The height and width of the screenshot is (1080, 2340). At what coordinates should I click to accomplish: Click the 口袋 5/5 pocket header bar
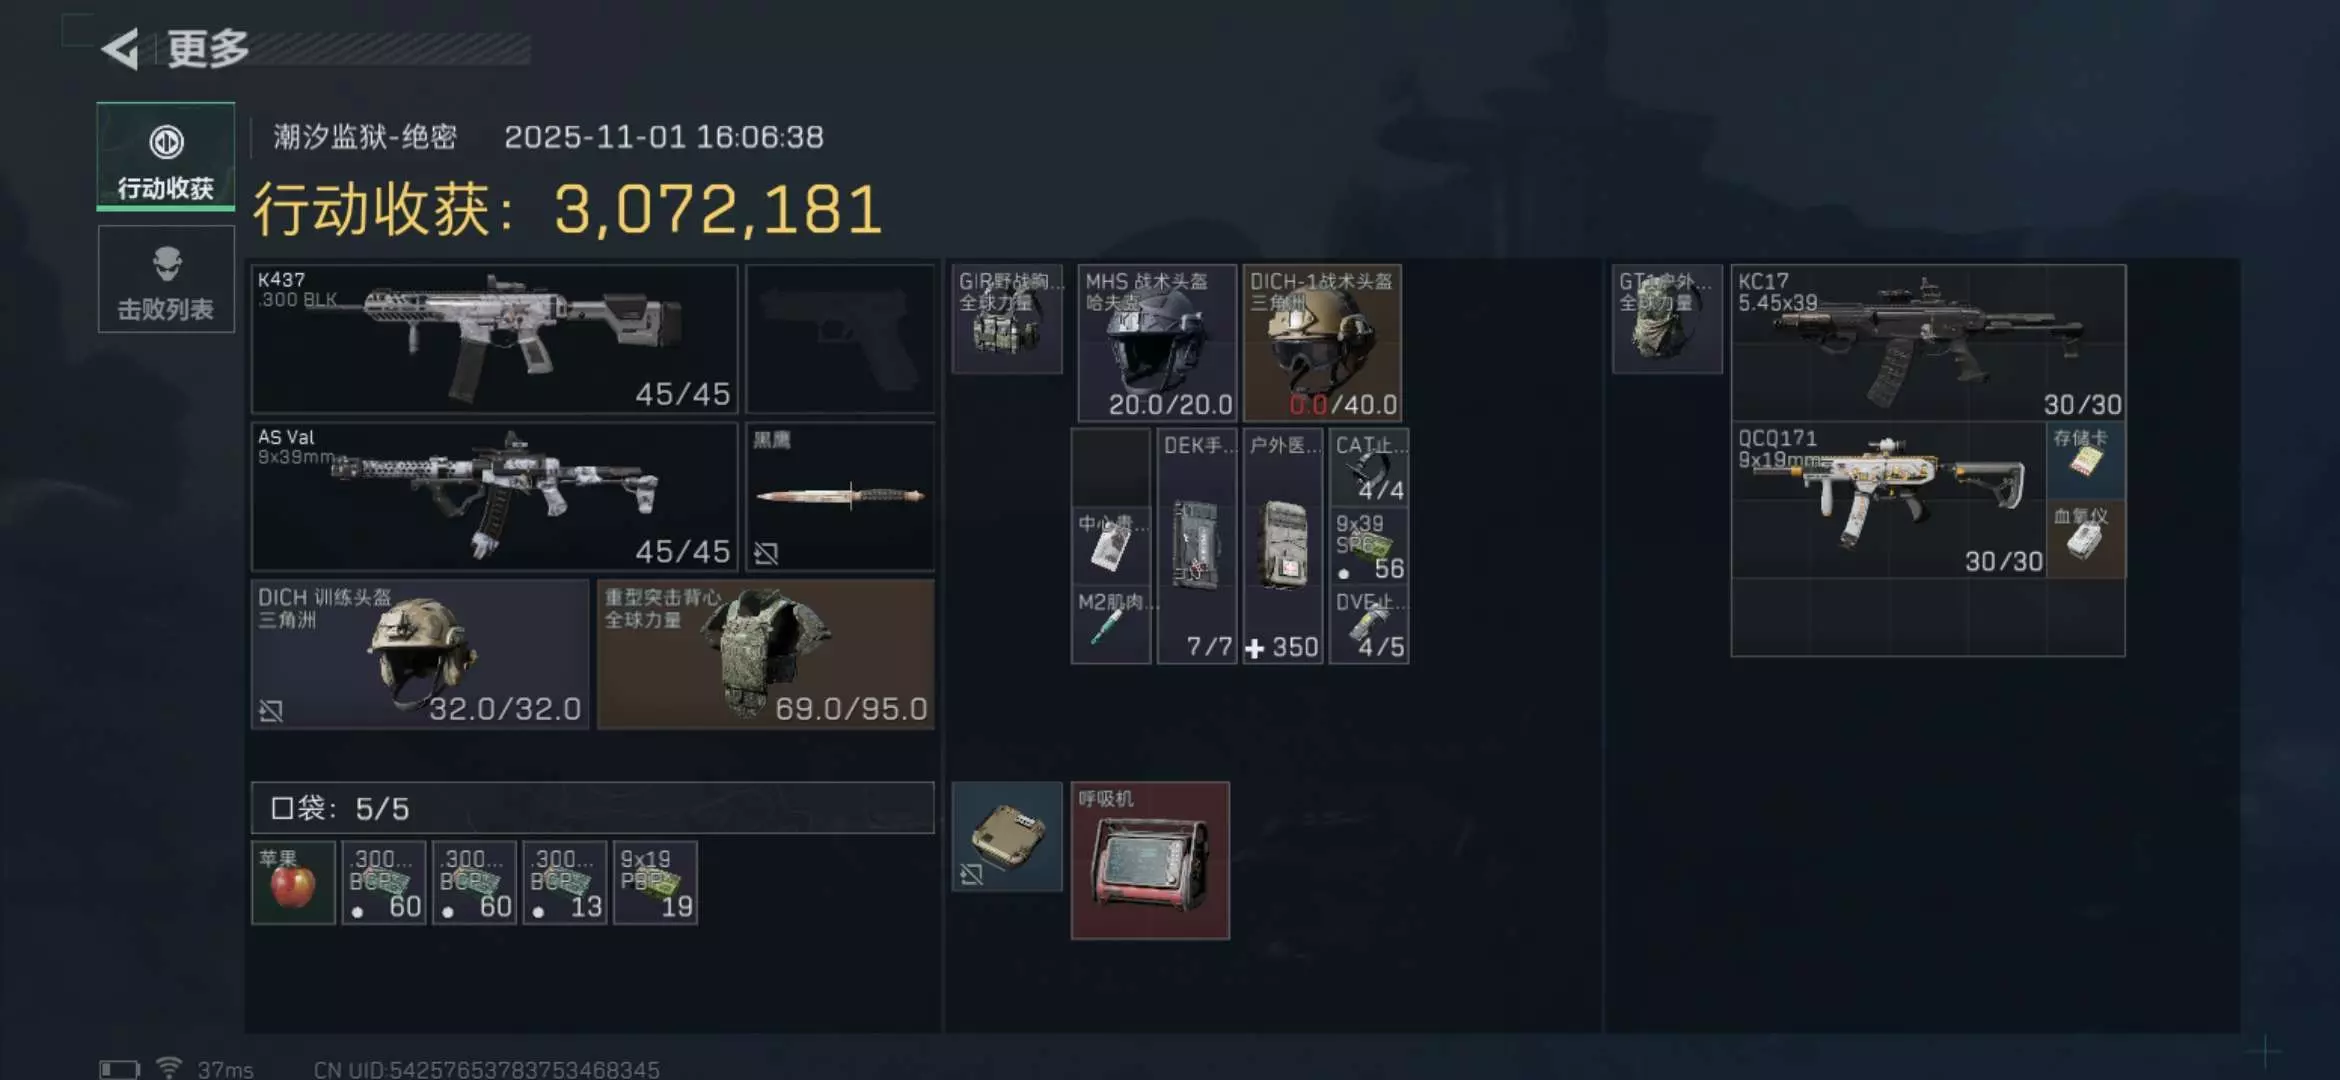click(593, 808)
